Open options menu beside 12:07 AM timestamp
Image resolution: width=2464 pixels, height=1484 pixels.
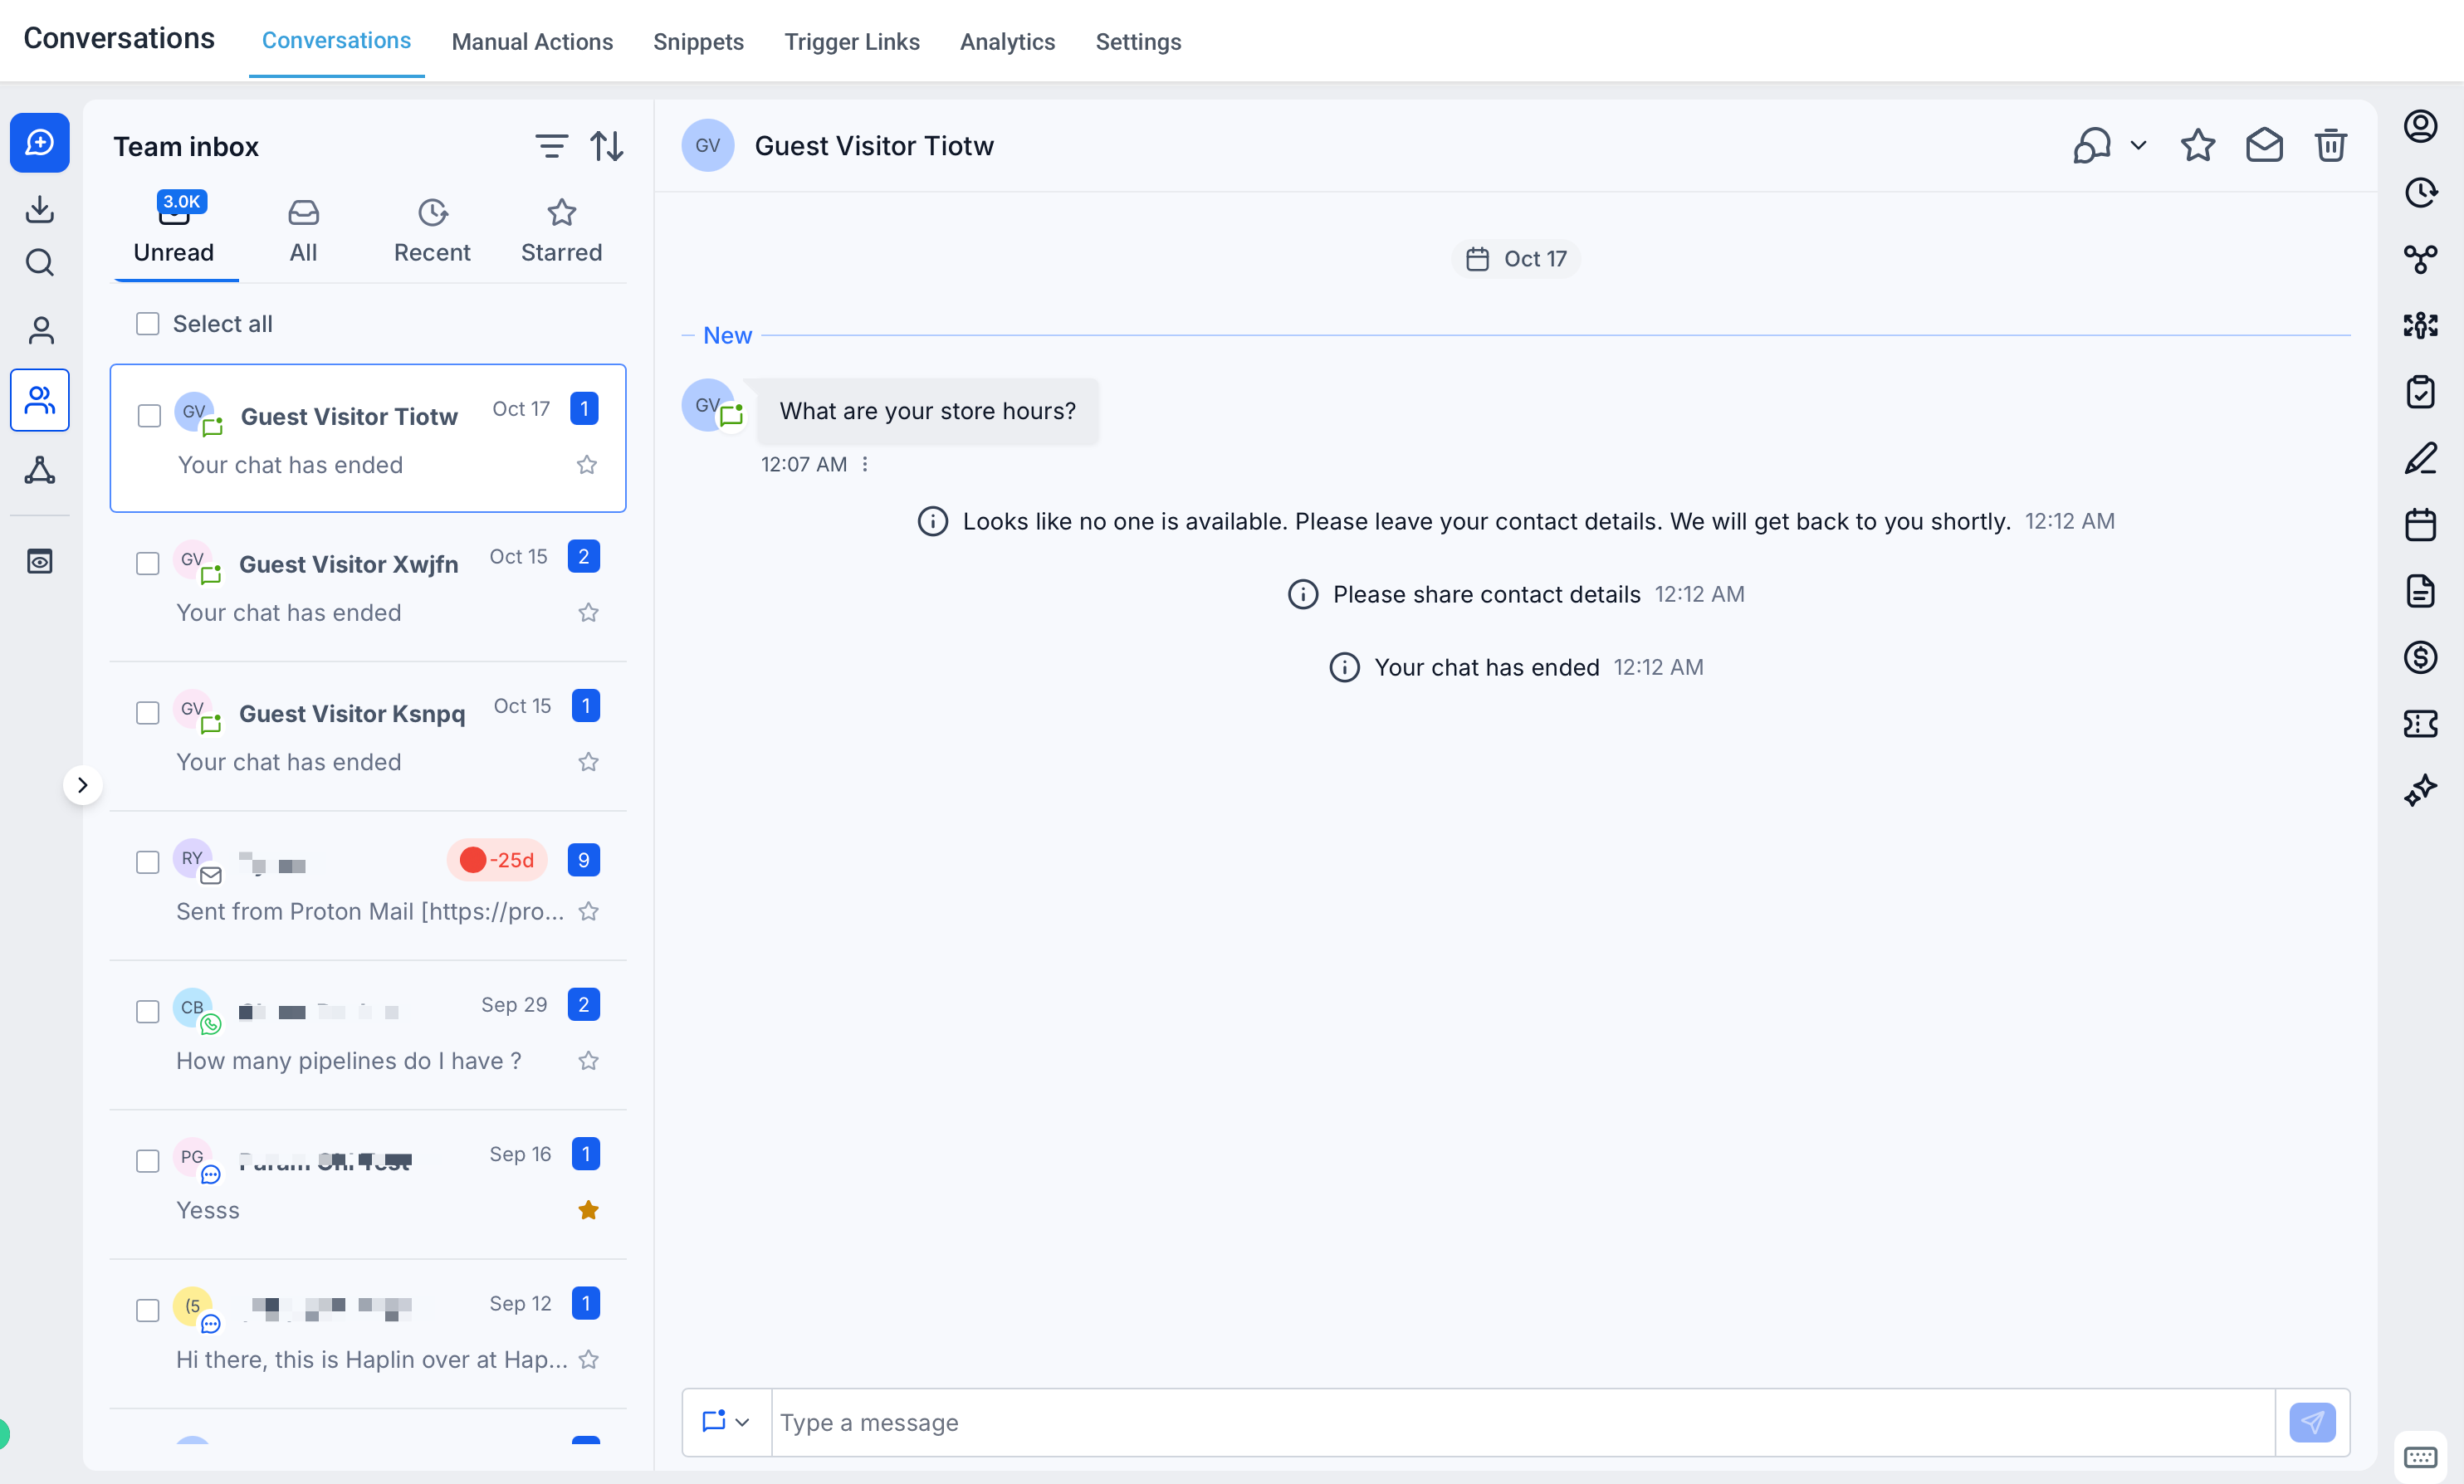coord(865,464)
